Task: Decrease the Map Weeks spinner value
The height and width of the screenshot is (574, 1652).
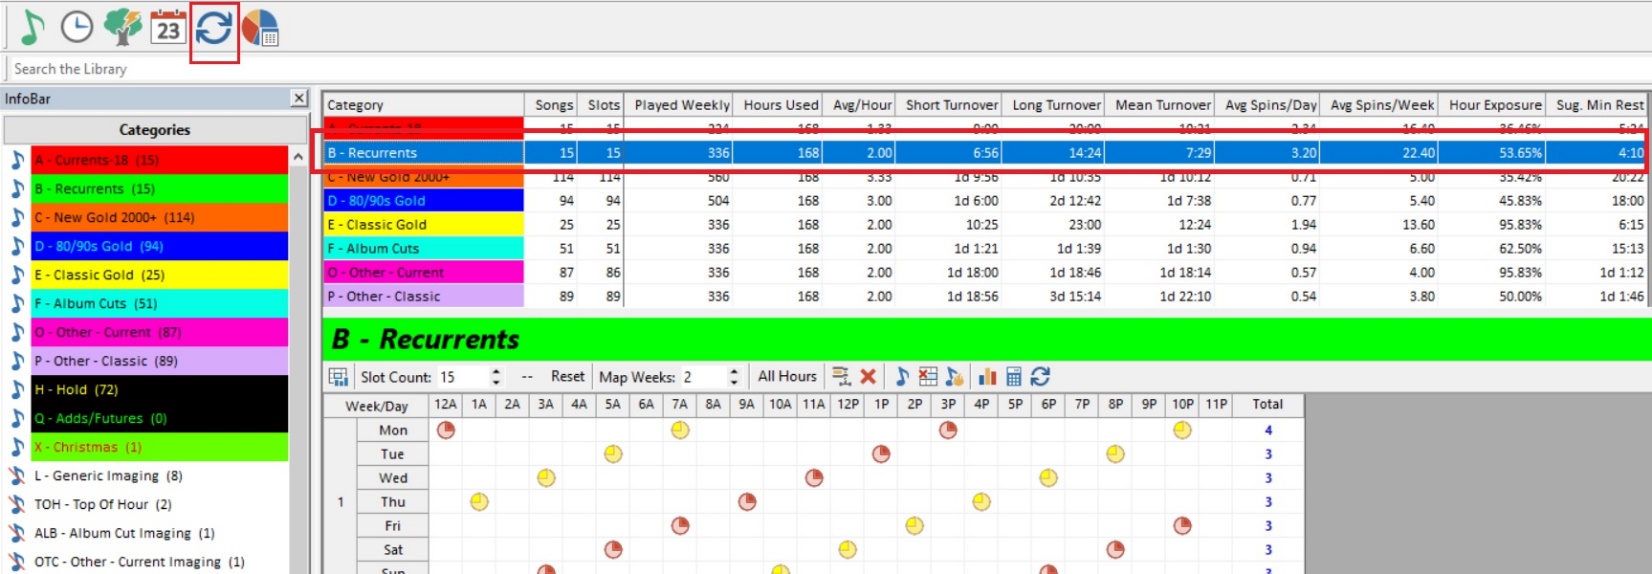Action: pos(734,382)
